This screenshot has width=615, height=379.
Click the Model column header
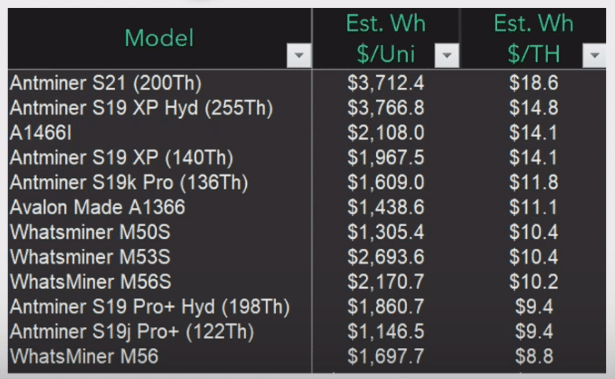pyautogui.click(x=160, y=38)
